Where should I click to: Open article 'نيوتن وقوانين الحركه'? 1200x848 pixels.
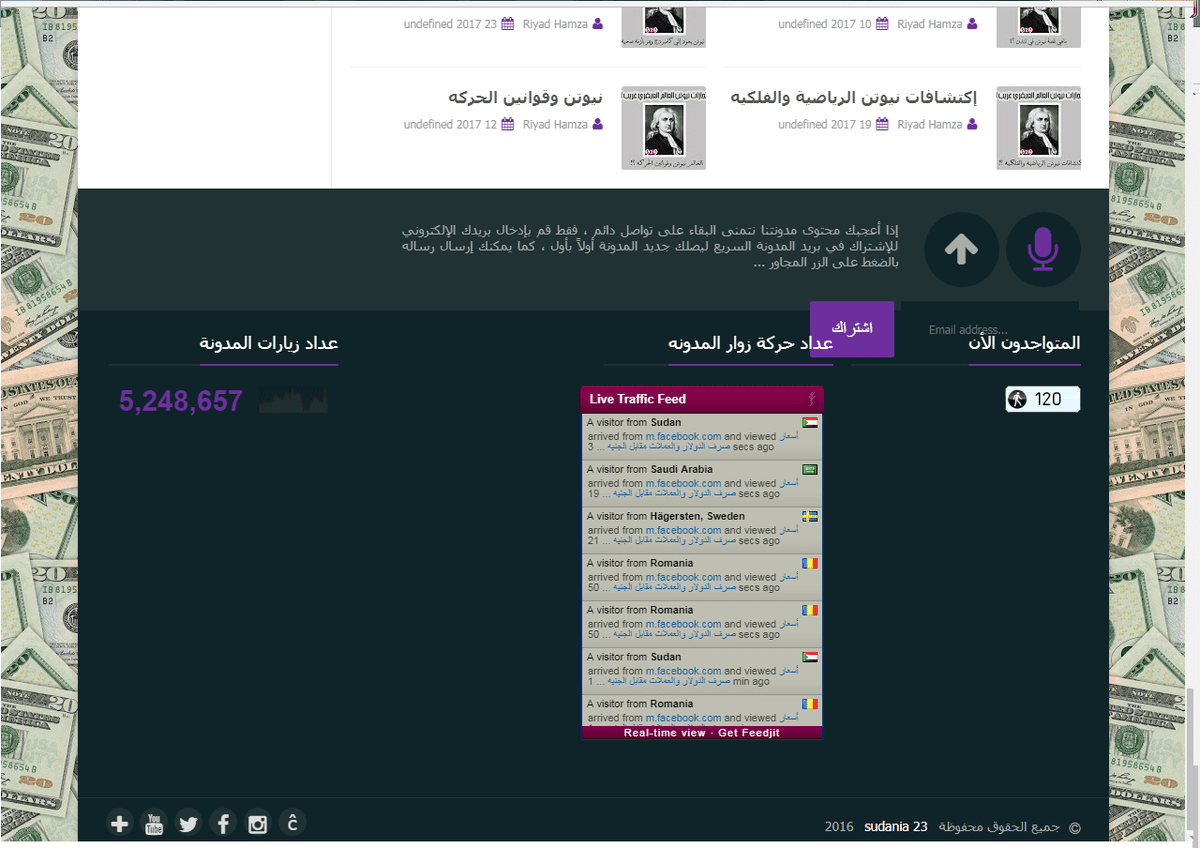coord(526,97)
